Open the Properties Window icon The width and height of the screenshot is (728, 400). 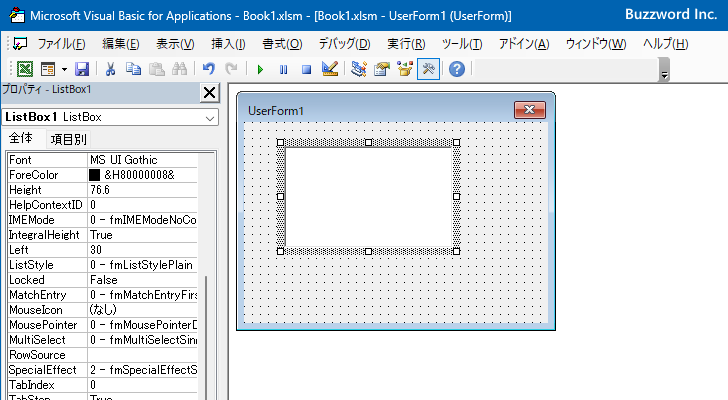point(382,69)
